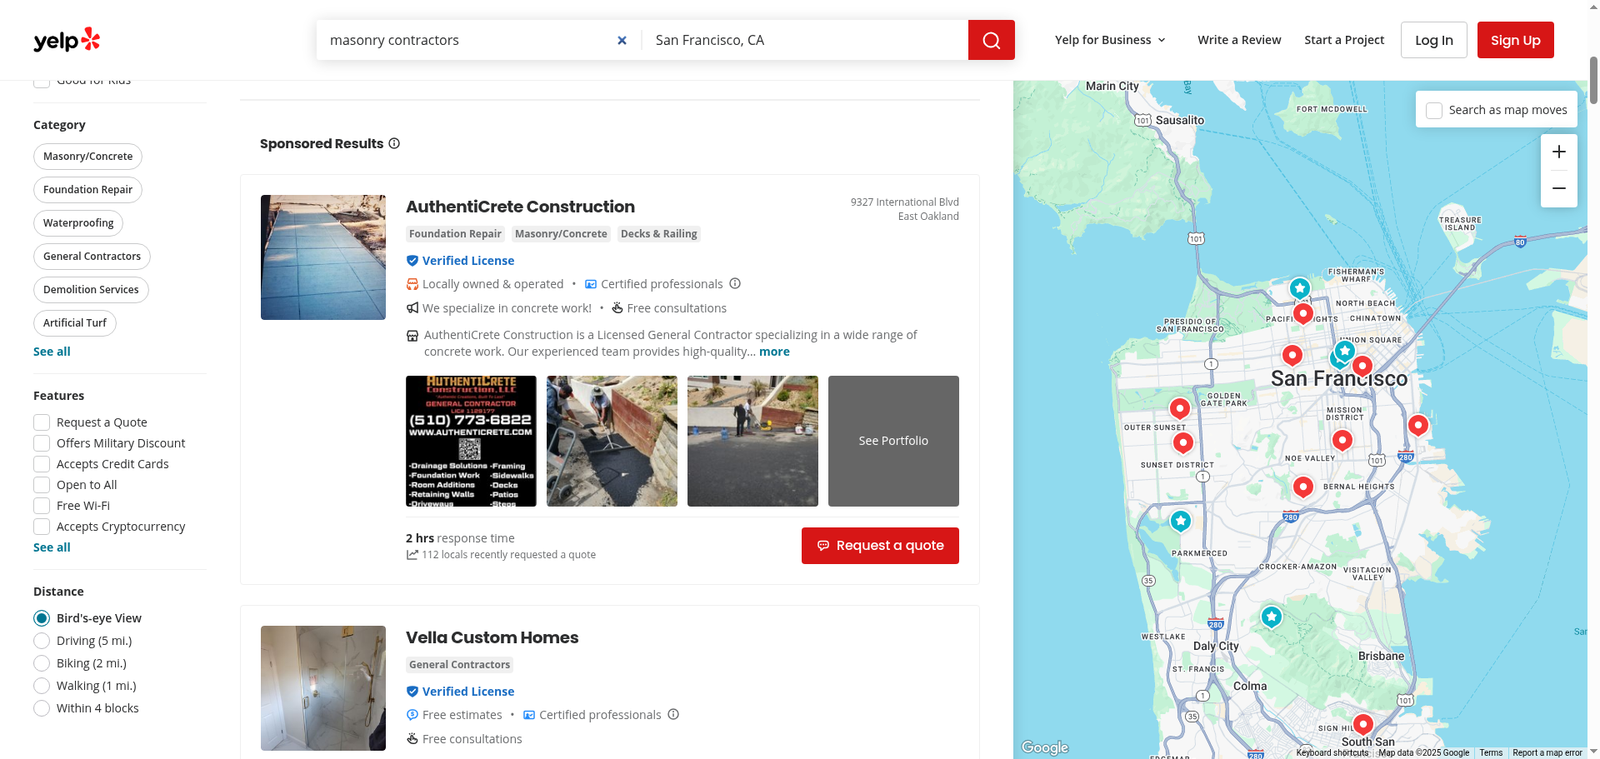
Task: Open Vella Custom Homes listing title
Action: 492,638
